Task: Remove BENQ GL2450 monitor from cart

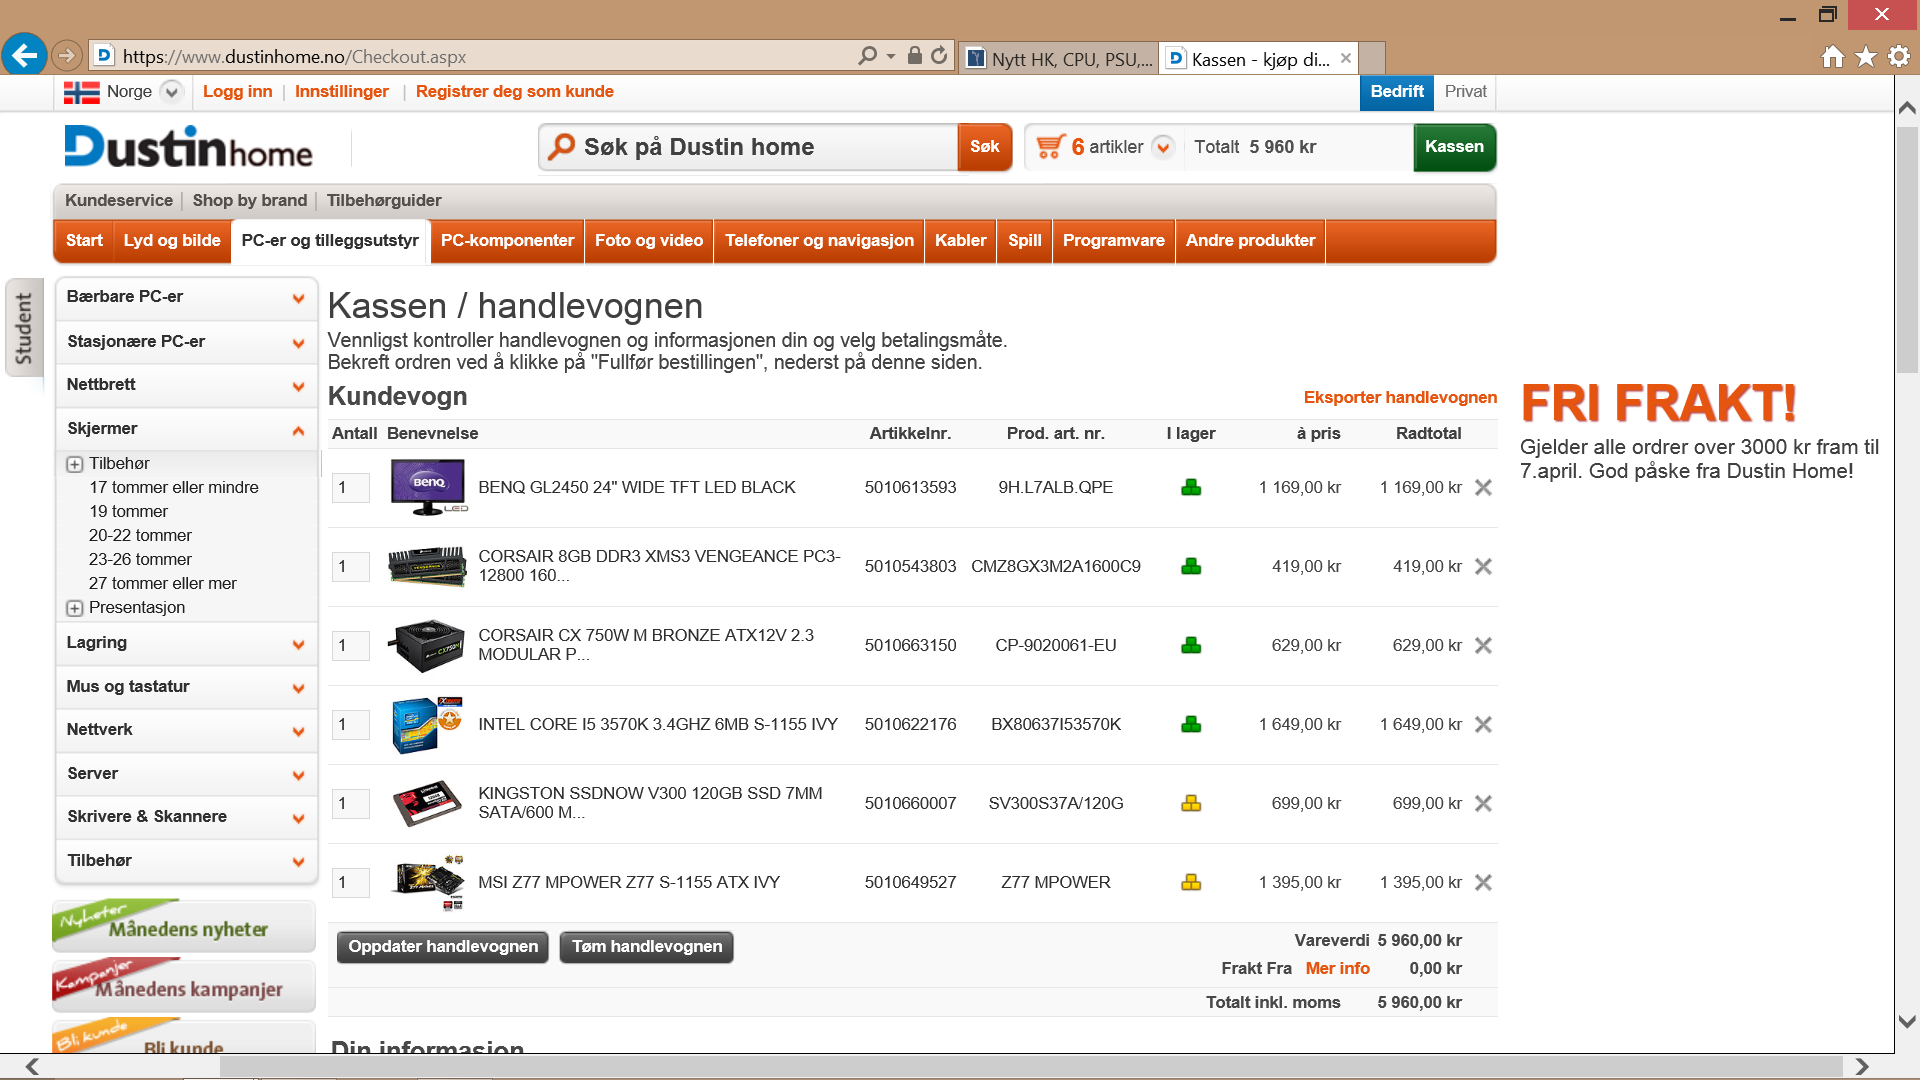Action: [x=1484, y=488]
